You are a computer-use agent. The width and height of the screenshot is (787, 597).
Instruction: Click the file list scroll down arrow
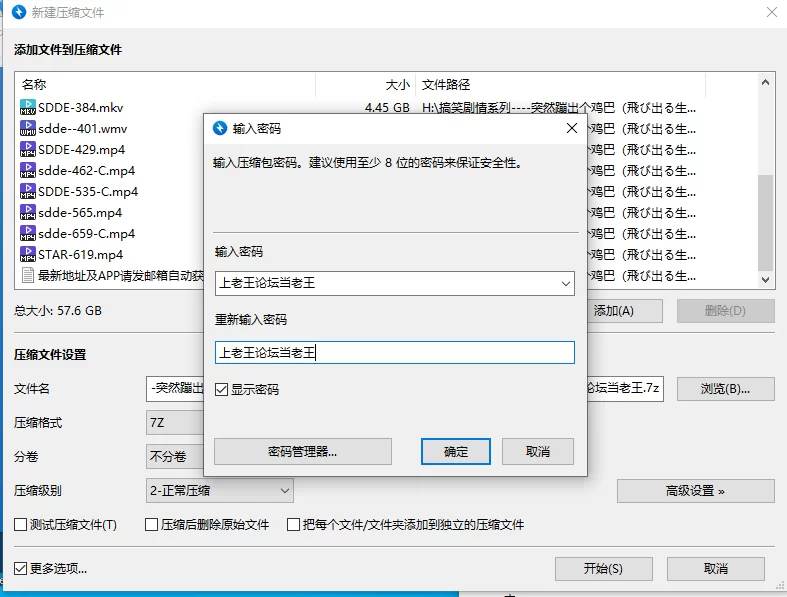click(x=765, y=280)
